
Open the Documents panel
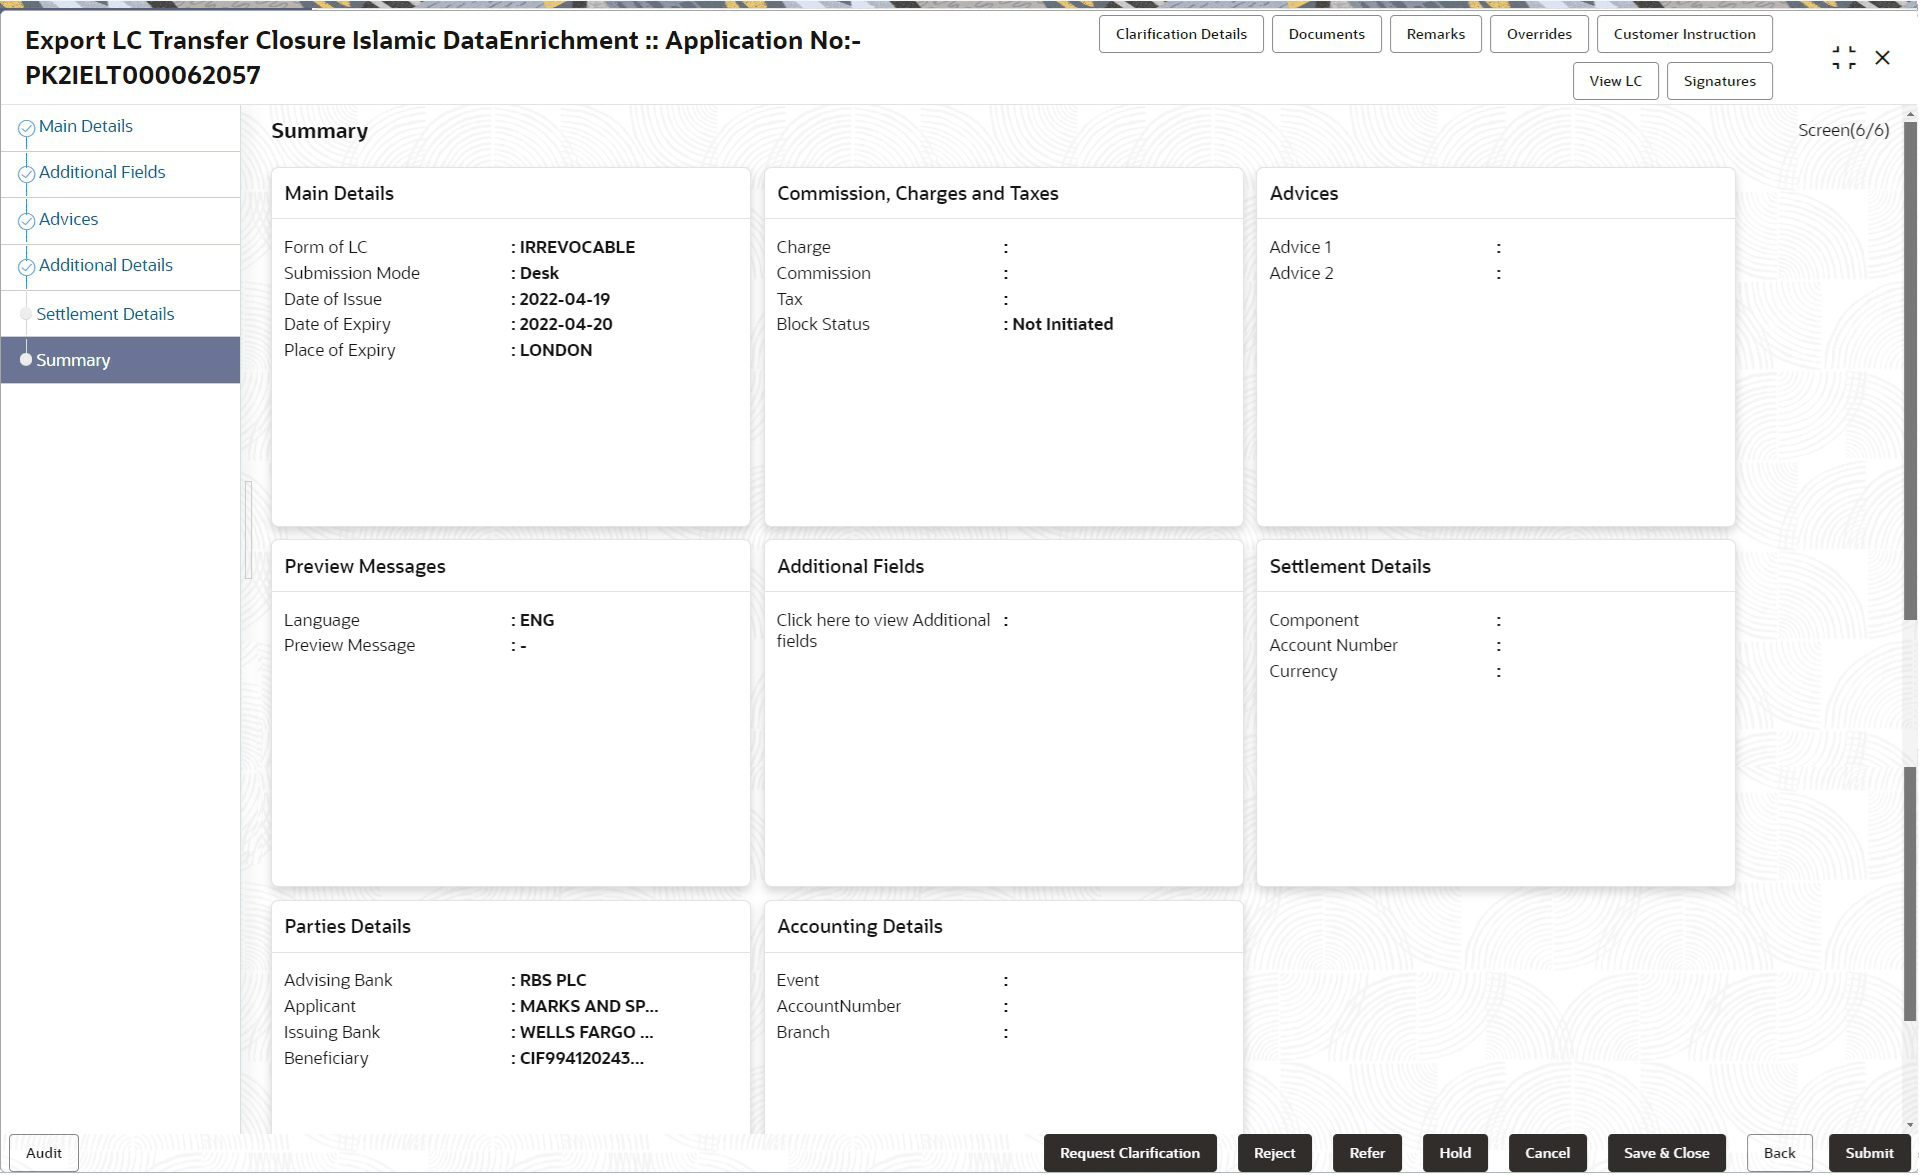click(x=1325, y=34)
